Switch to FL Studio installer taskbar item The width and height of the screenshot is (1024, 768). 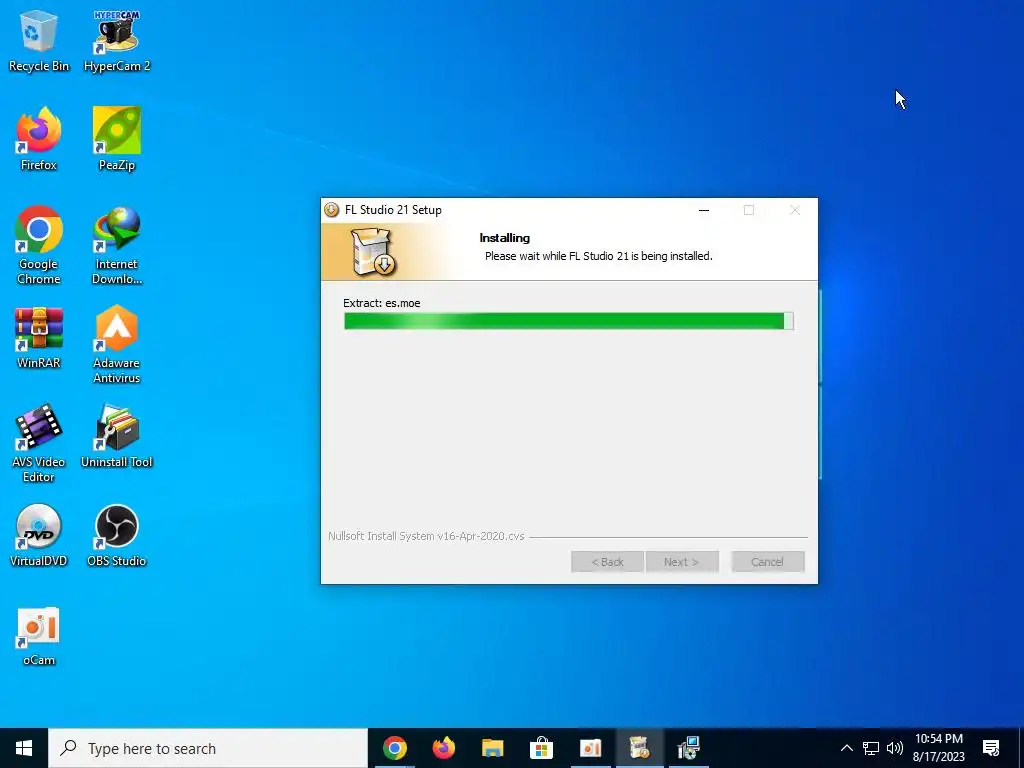pos(639,748)
